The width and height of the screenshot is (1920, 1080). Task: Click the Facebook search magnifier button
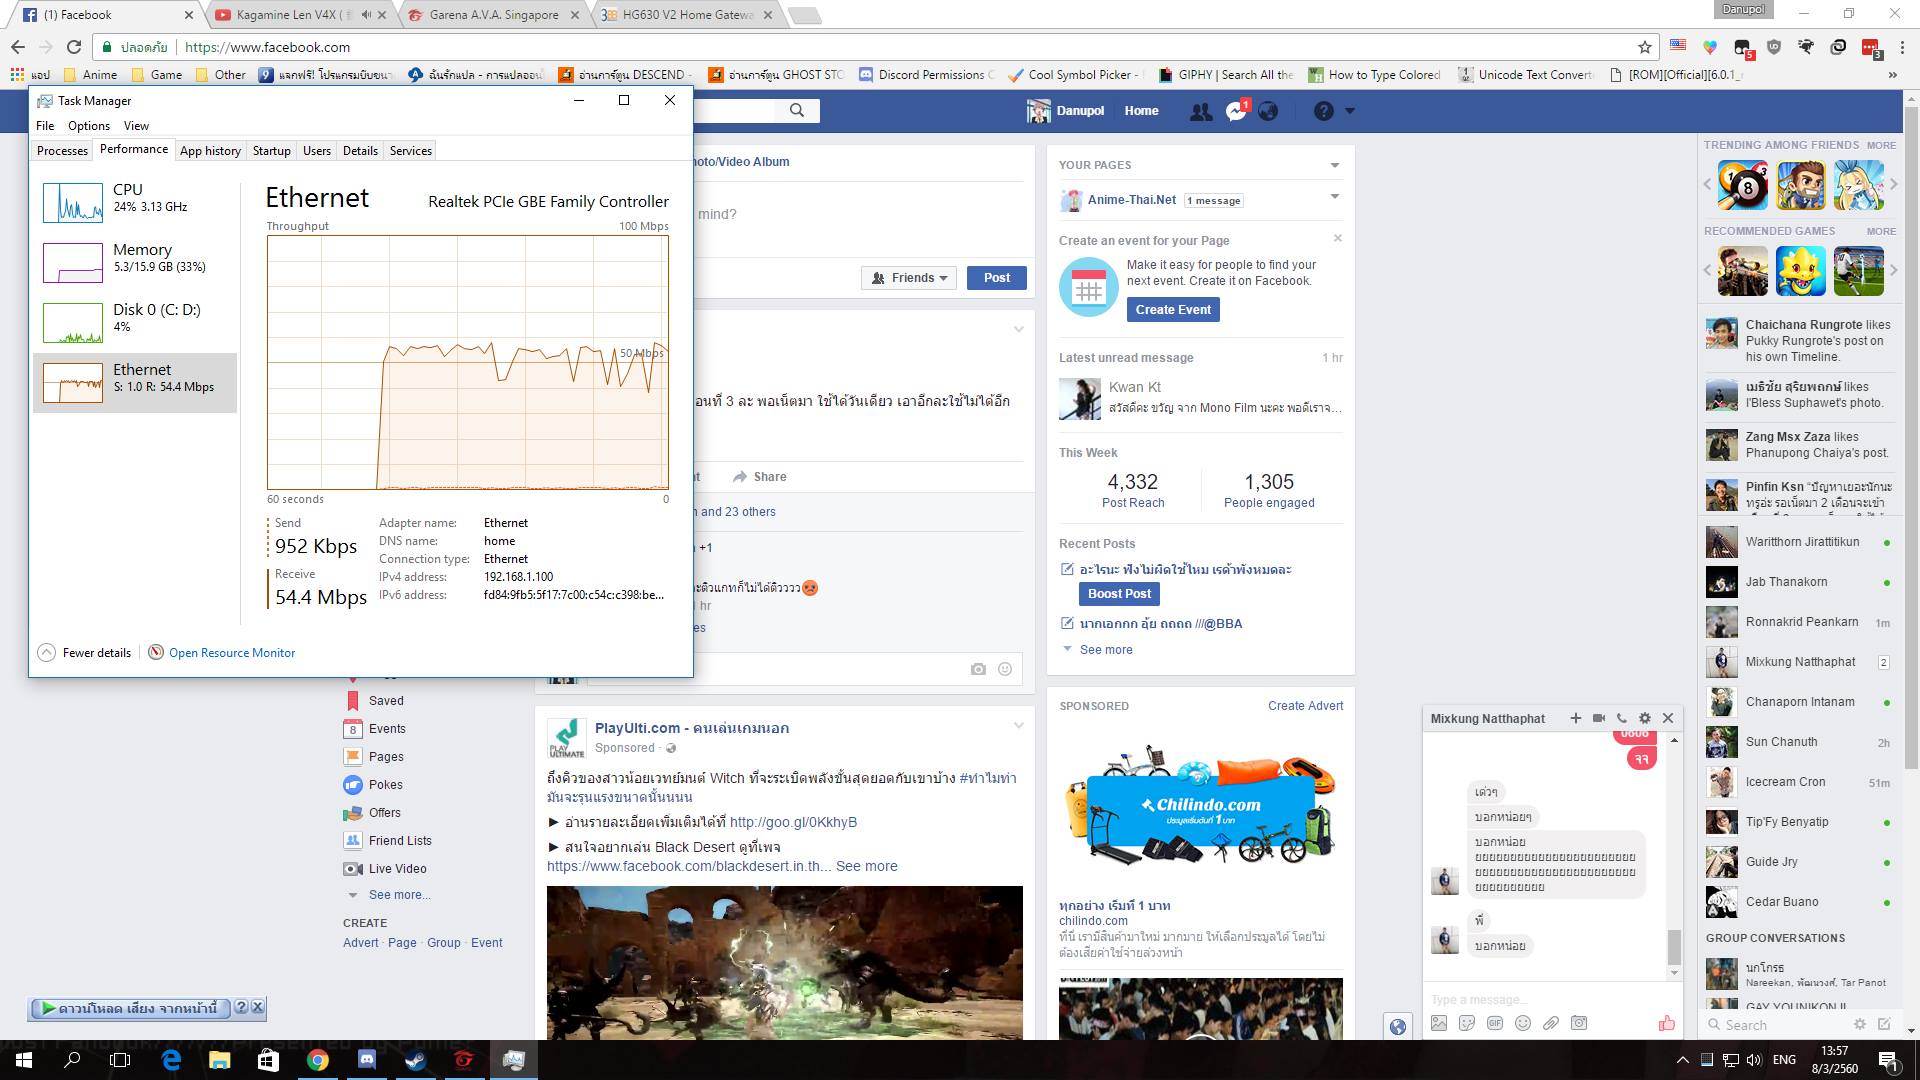tap(796, 110)
